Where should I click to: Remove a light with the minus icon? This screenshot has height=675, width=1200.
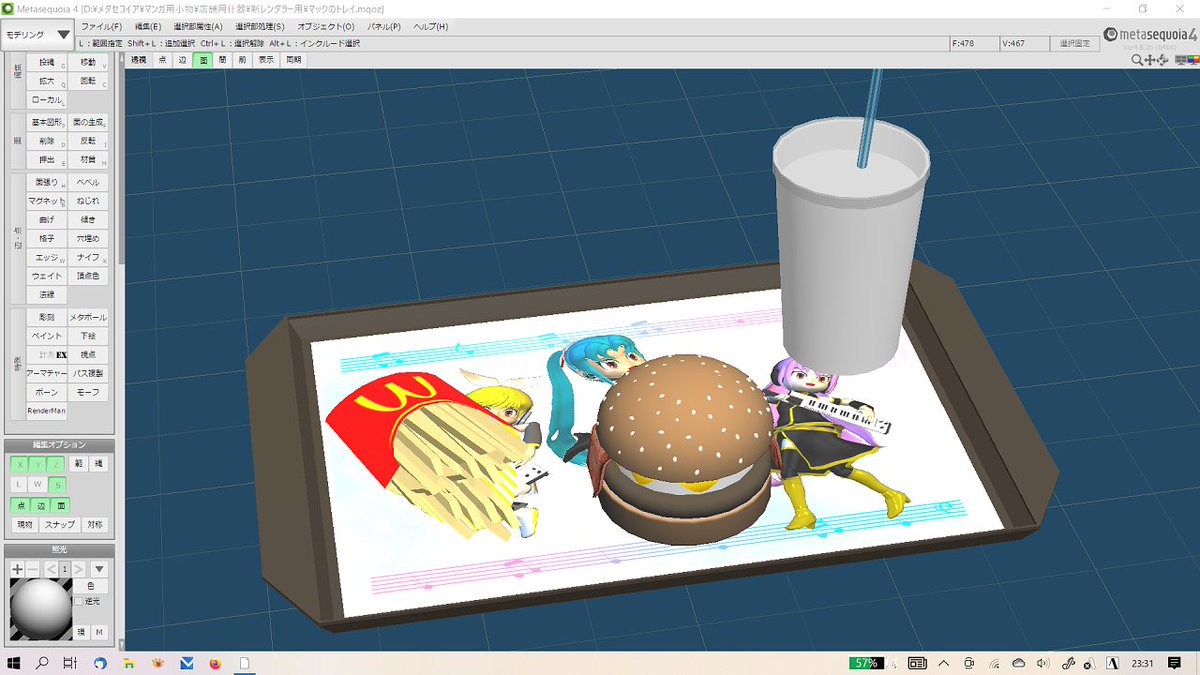point(31,569)
